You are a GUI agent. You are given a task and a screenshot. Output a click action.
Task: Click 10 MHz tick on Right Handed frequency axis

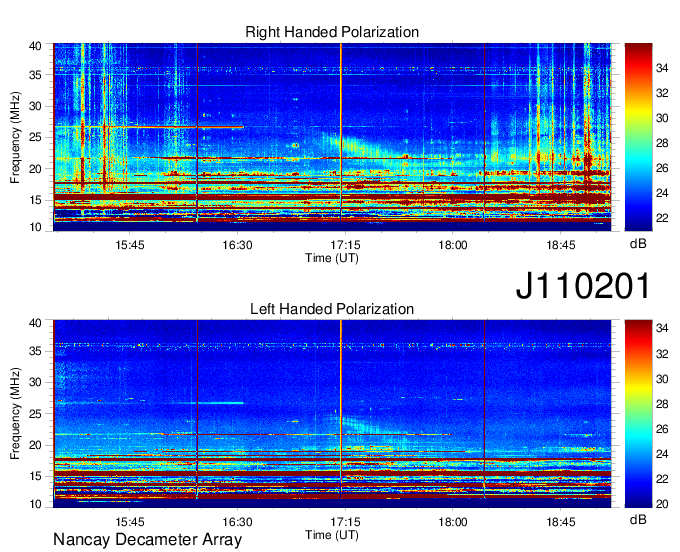tap(35, 227)
